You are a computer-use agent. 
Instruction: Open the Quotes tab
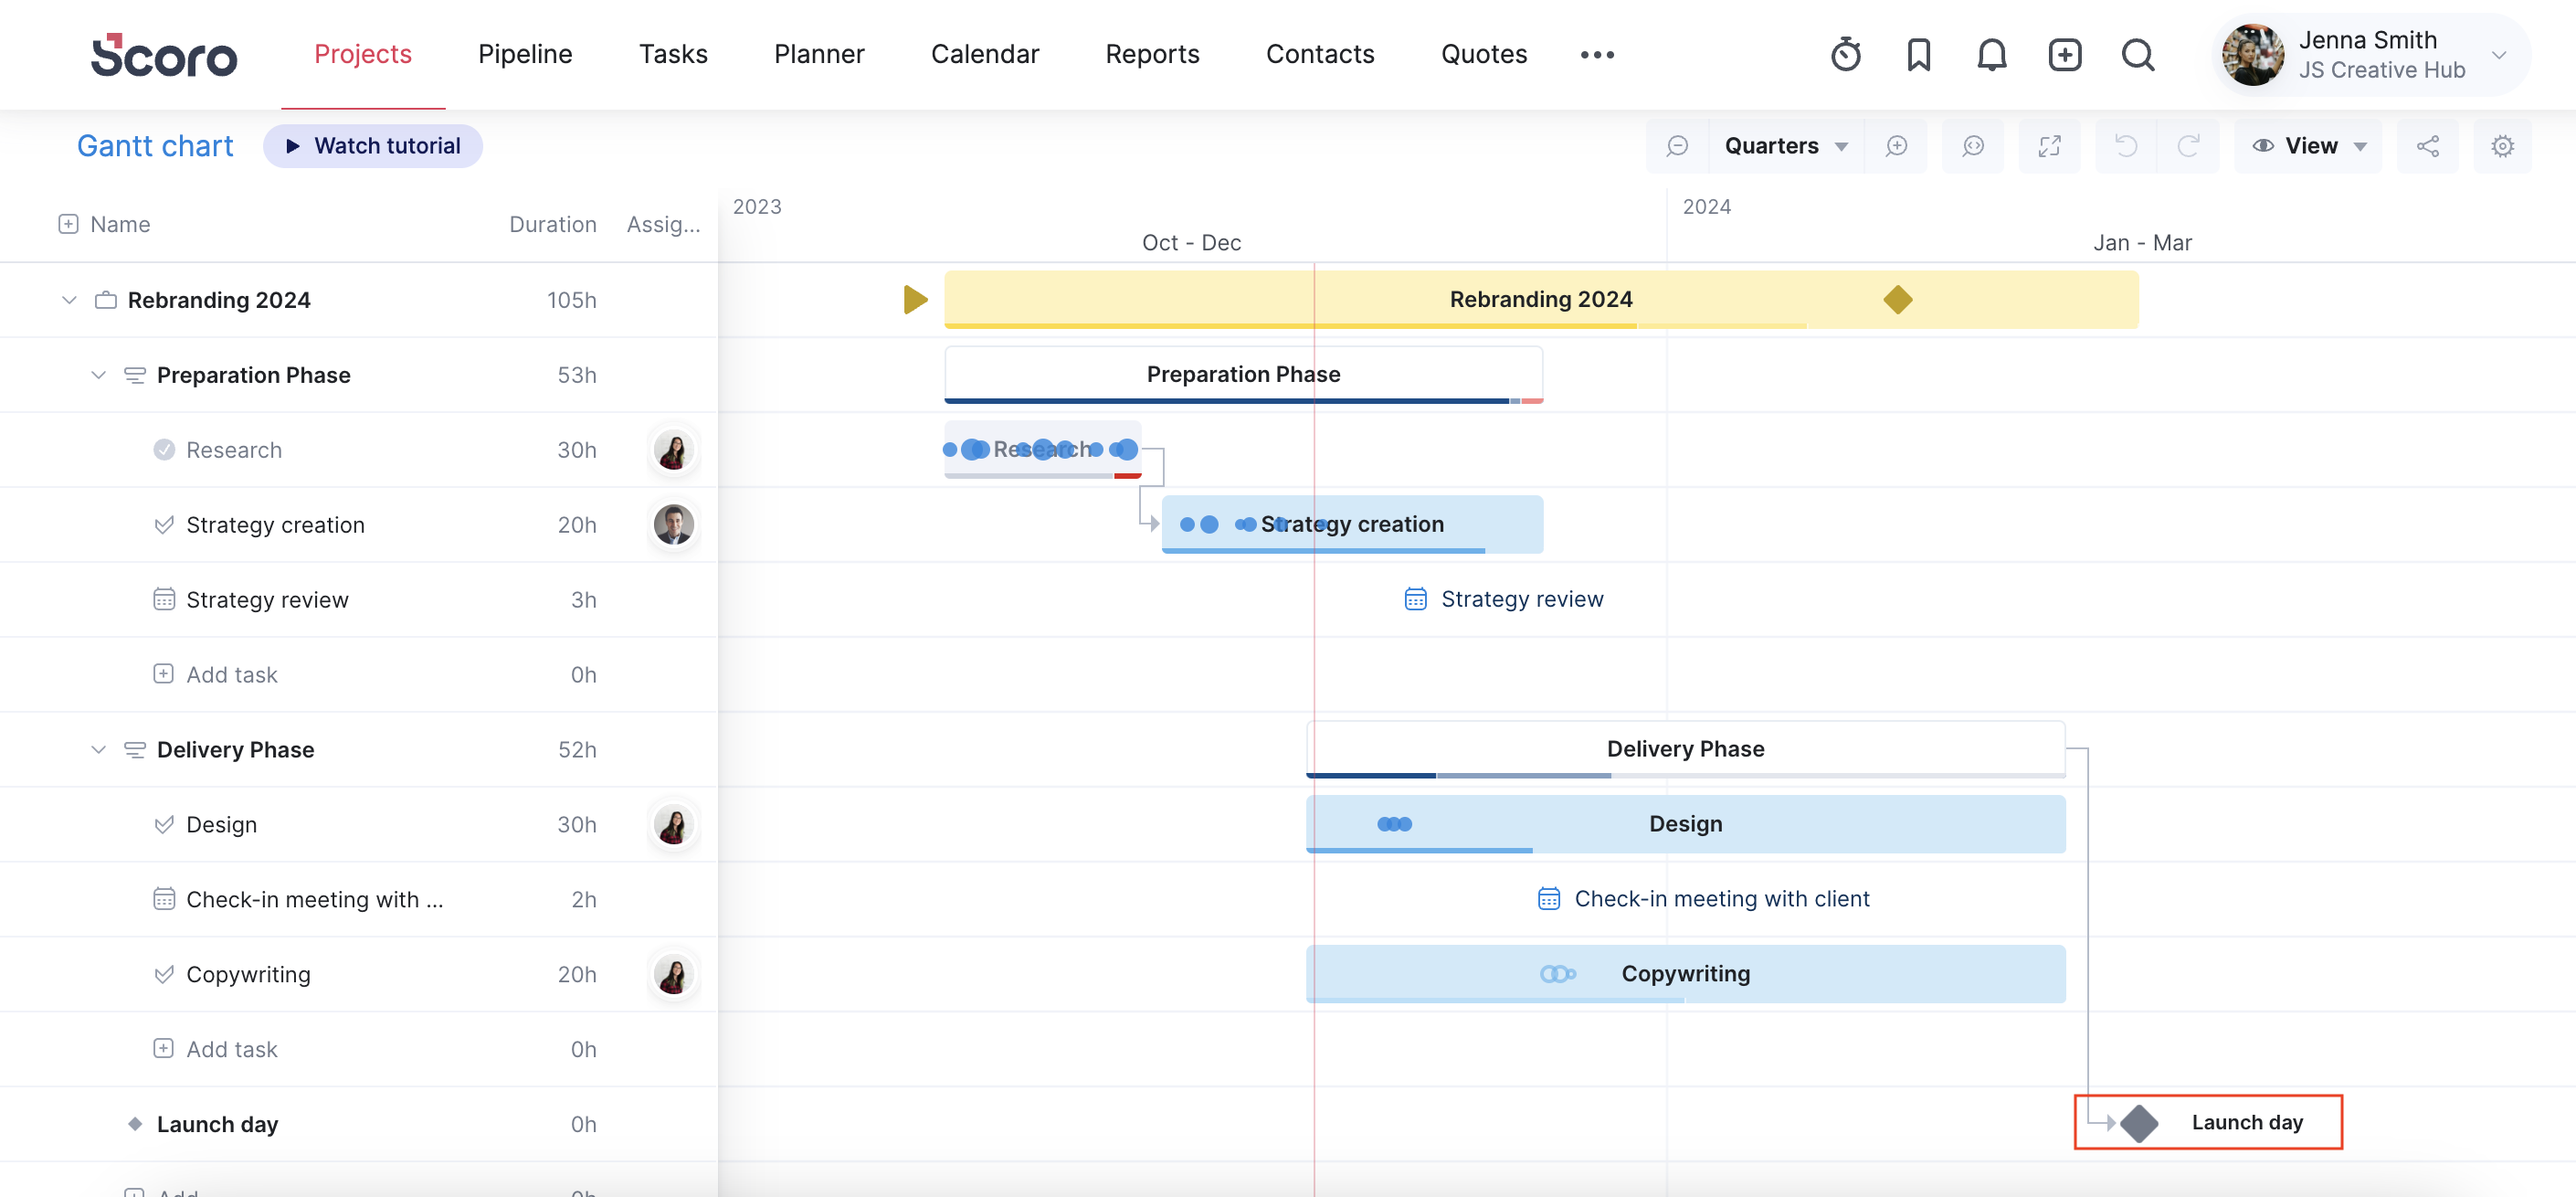[1484, 54]
